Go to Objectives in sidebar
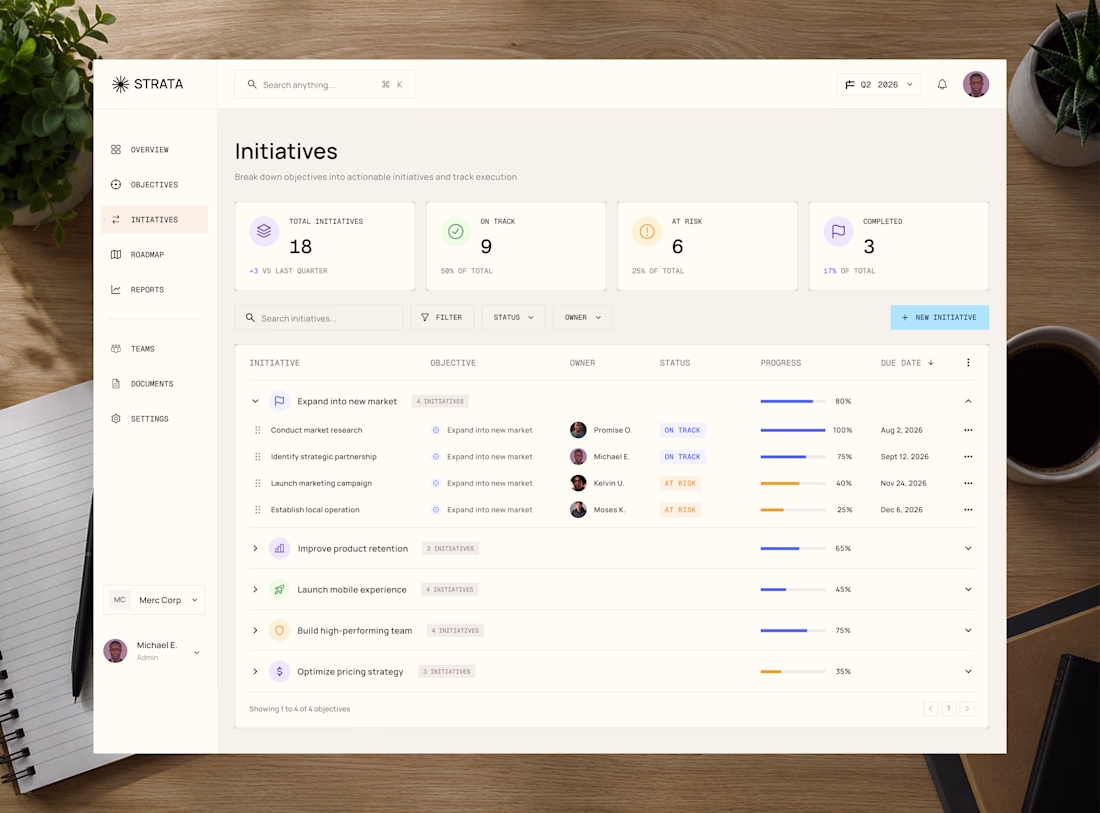Viewport: 1100px width, 813px height. [154, 184]
